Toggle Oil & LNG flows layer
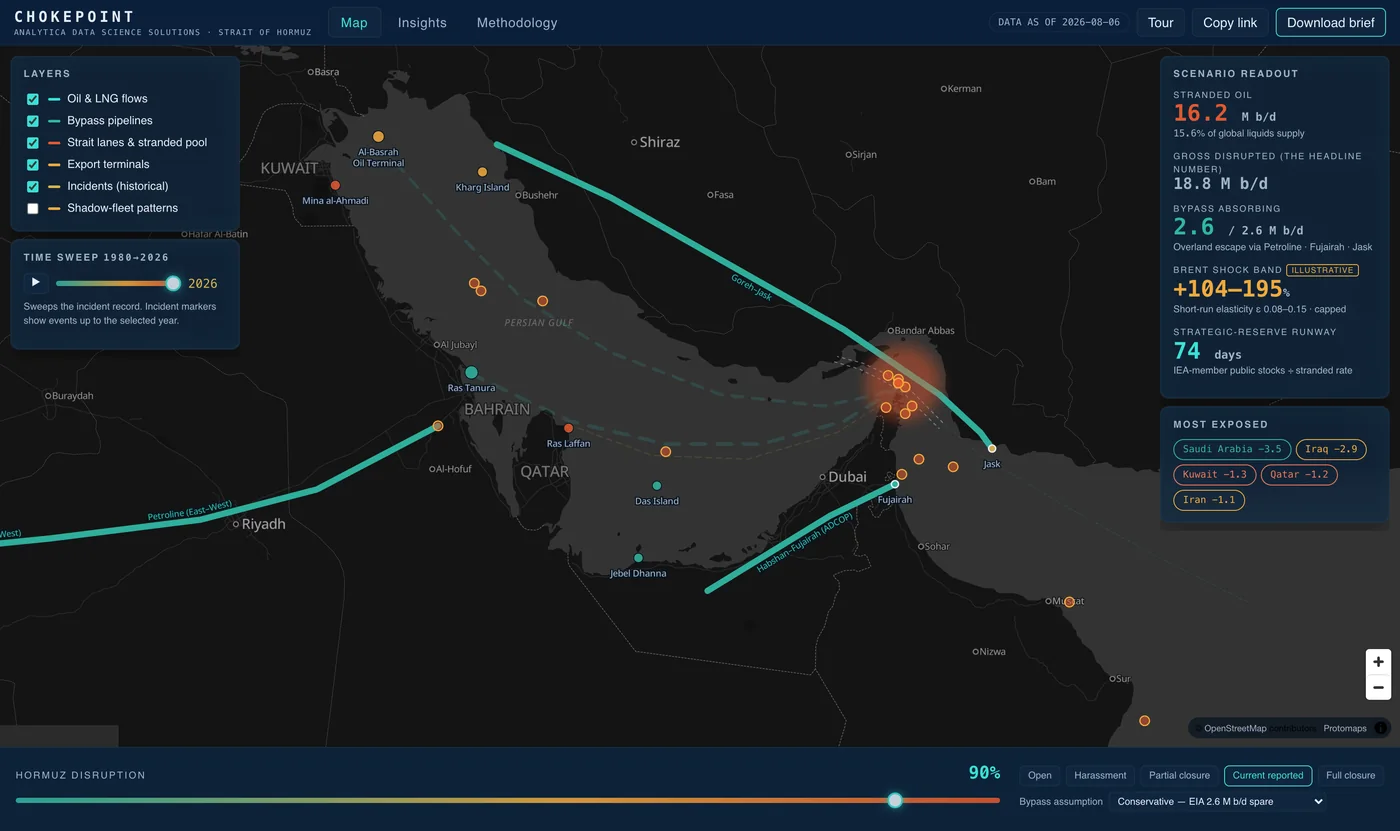 coord(33,99)
